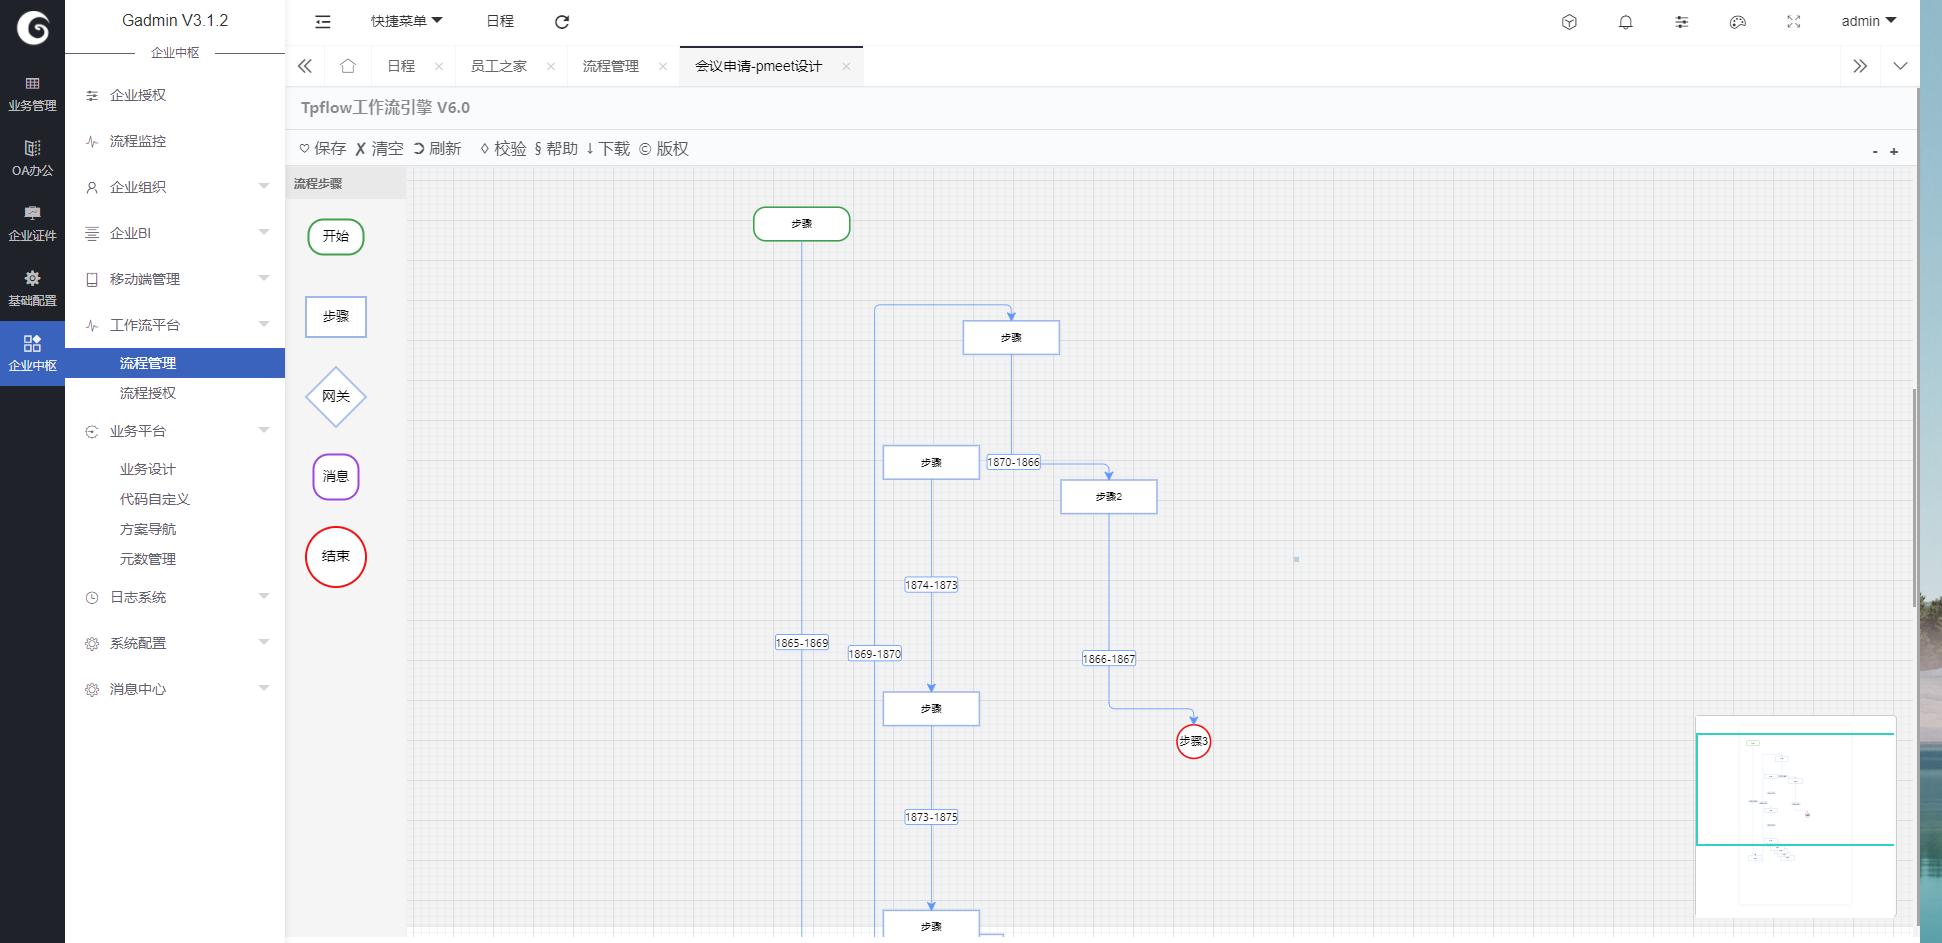
Task: Open the theme palette icon
Action: (1737, 22)
